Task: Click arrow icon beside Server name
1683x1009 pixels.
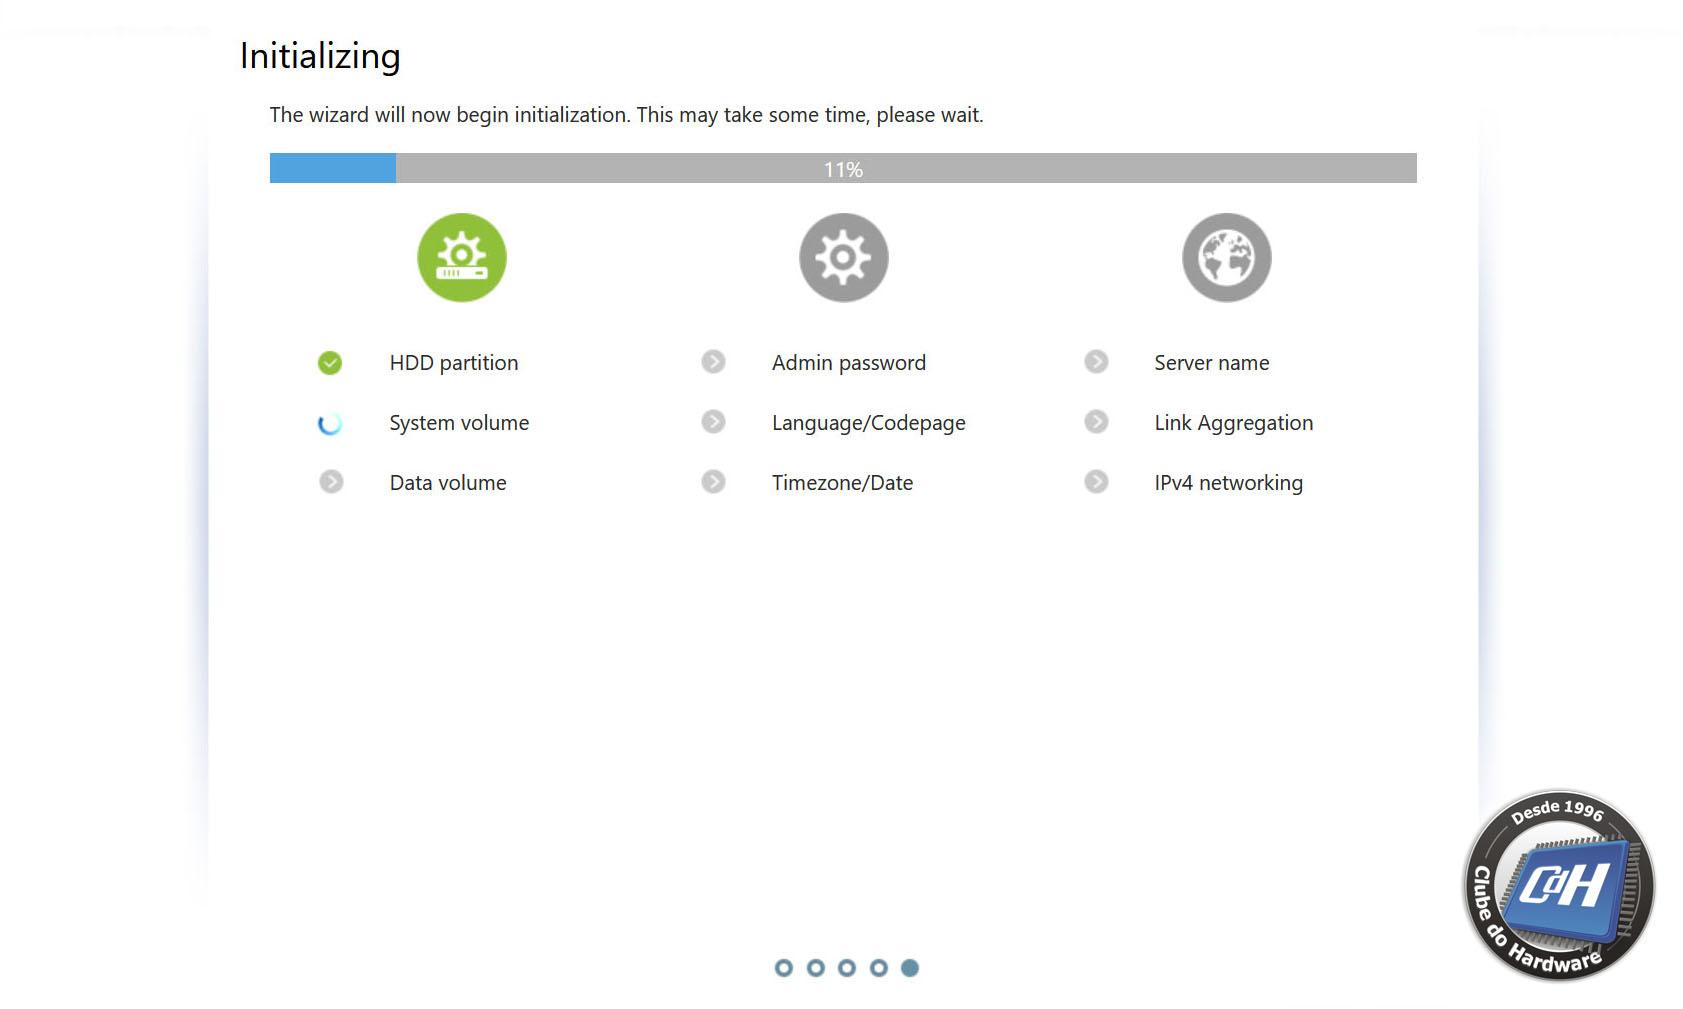Action: coord(1096,362)
